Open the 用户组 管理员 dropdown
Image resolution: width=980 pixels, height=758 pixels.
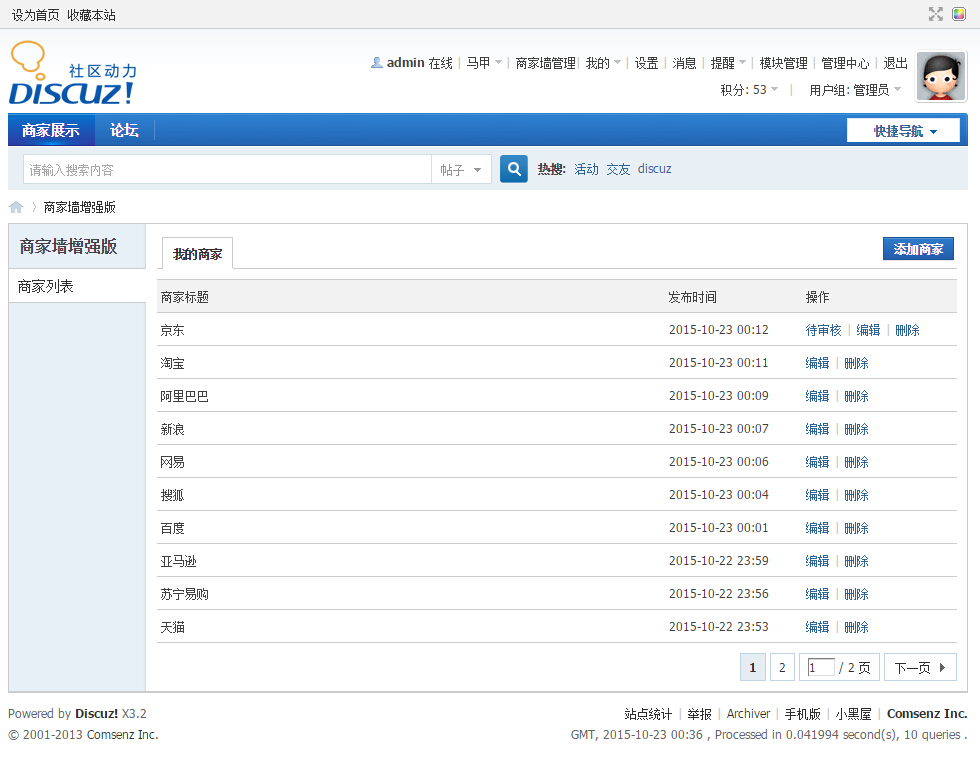[x=855, y=90]
